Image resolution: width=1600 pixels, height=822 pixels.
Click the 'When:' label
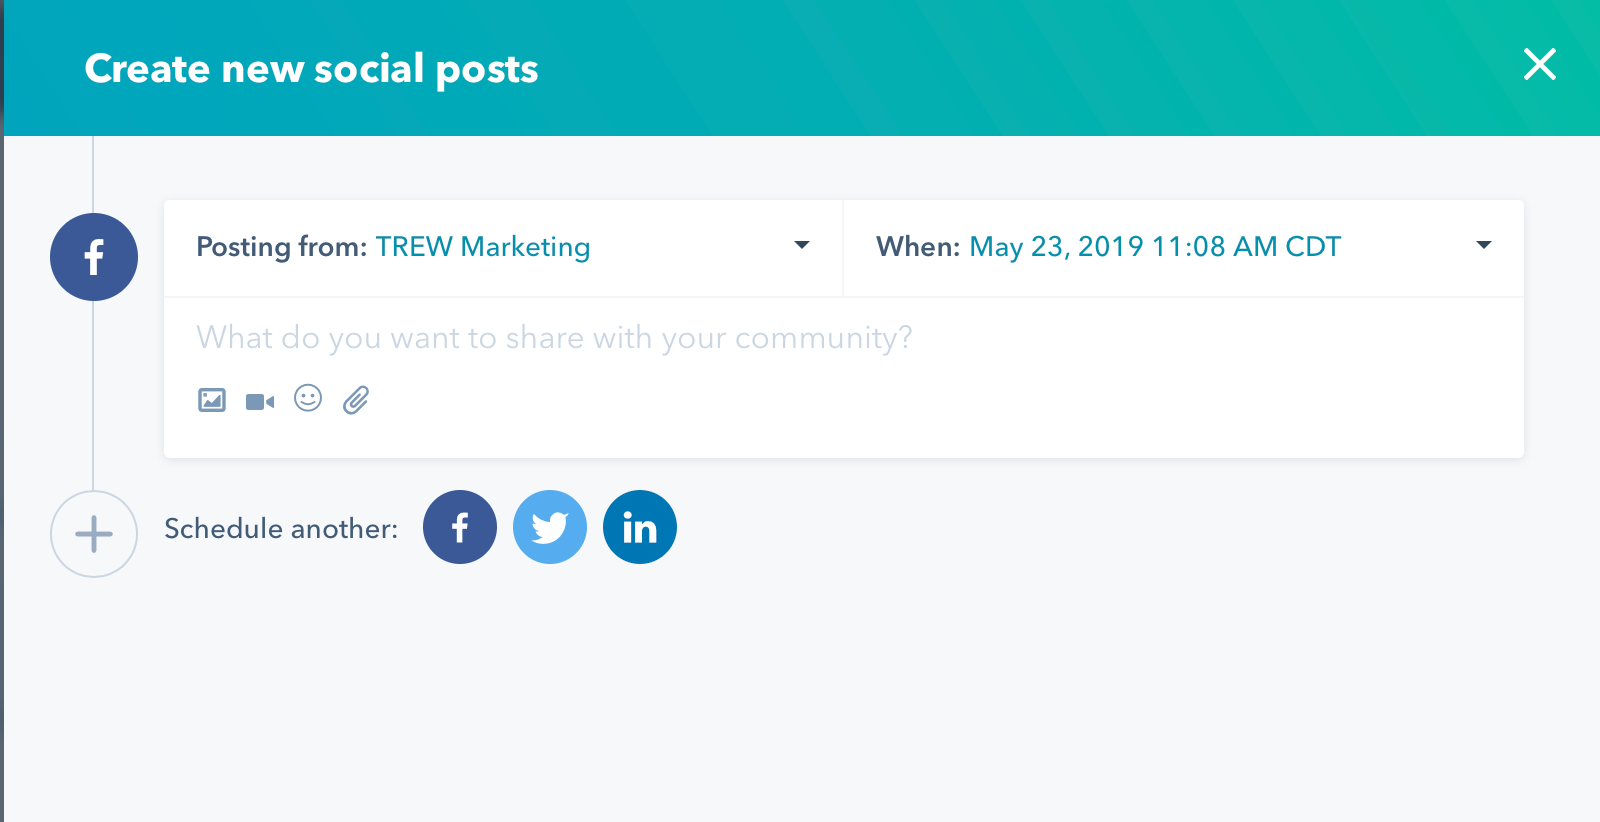click(x=918, y=247)
